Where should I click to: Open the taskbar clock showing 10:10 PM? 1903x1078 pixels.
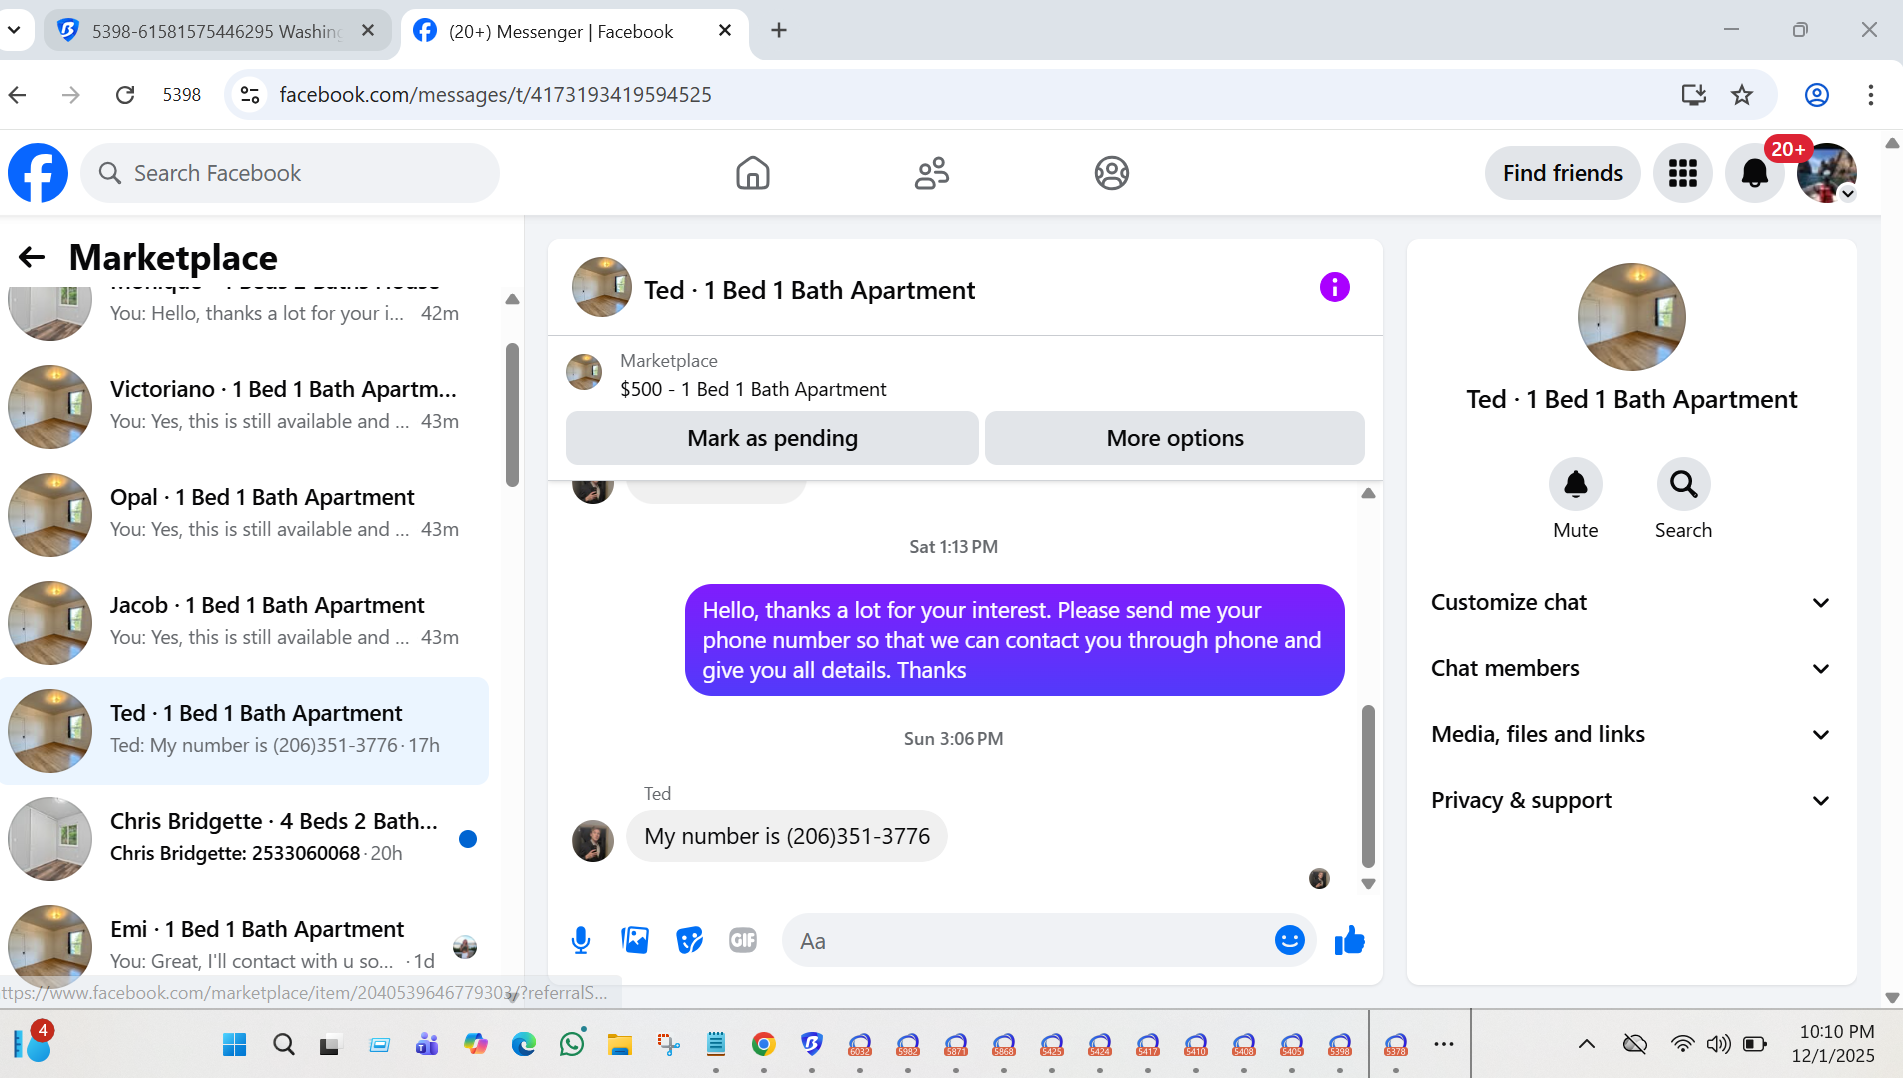click(1836, 1043)
